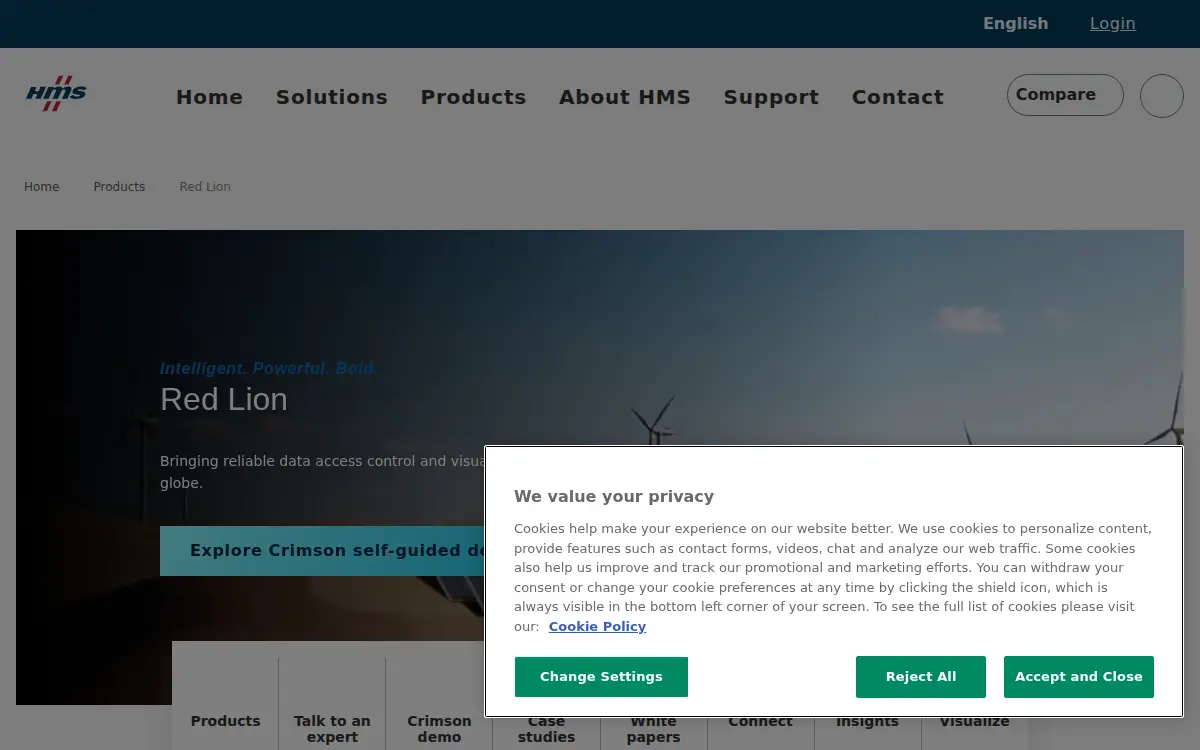Click the 'Intelligent. Powerful. Bold.' tagline

268,368
